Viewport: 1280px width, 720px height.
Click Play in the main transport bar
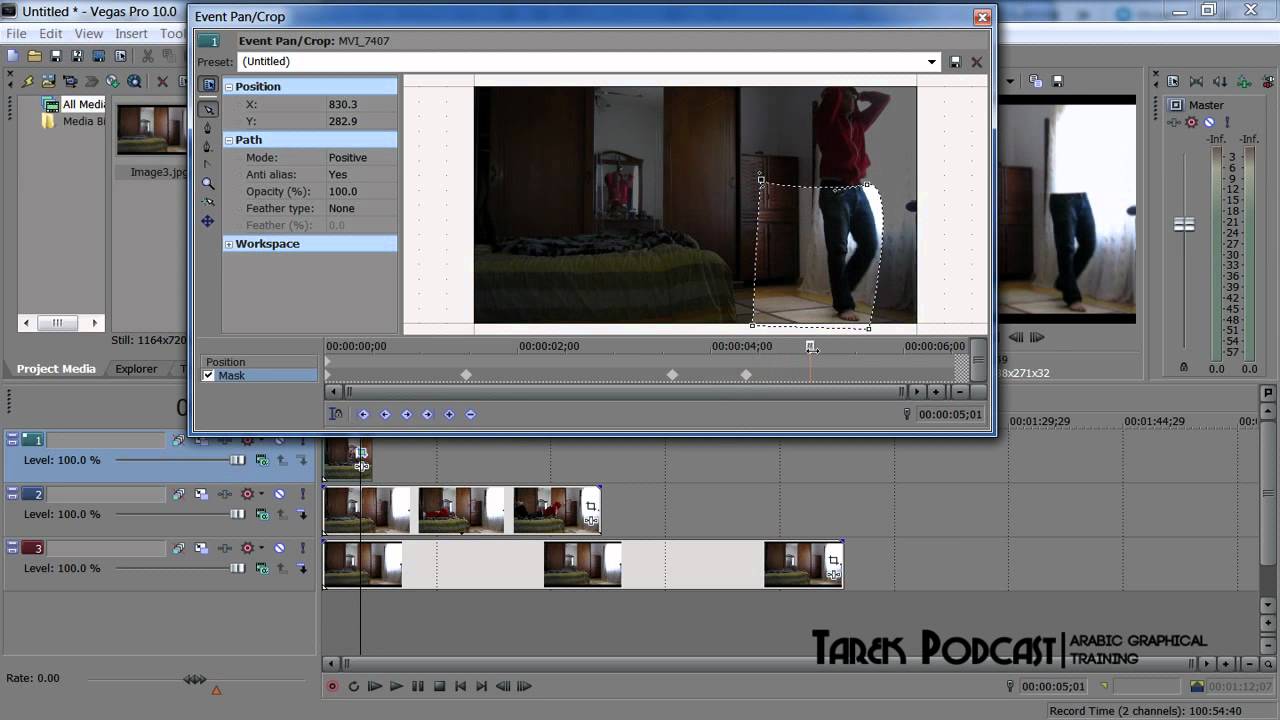coord(396,686)
